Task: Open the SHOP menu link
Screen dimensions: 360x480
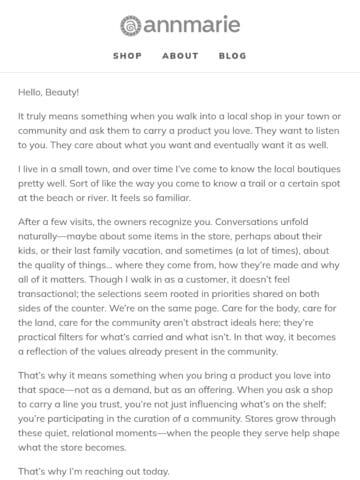Action: click(x=127, y=56)
